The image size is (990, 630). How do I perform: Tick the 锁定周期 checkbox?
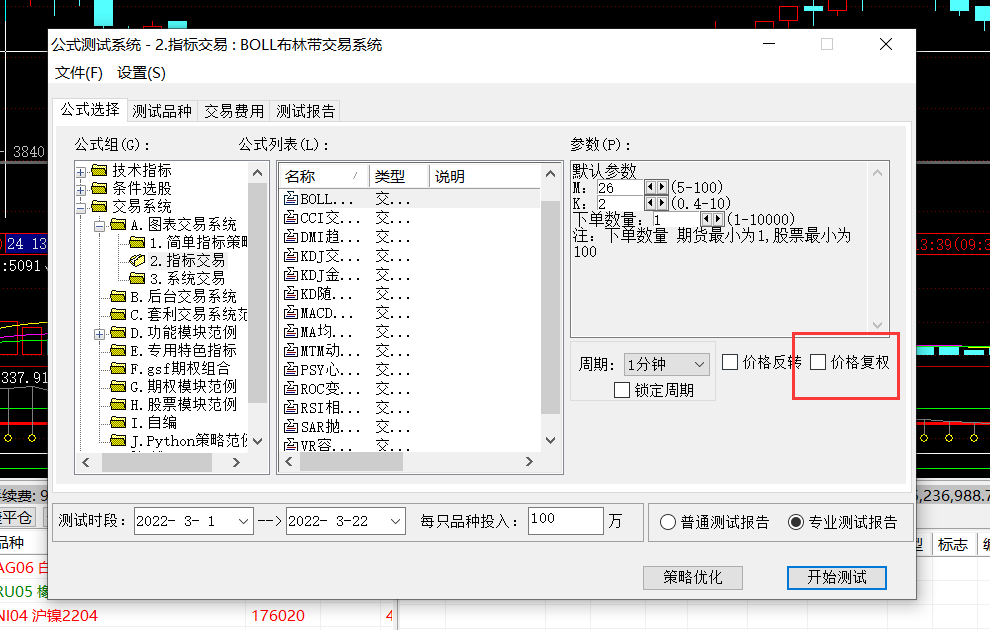(x=622, y=390)
